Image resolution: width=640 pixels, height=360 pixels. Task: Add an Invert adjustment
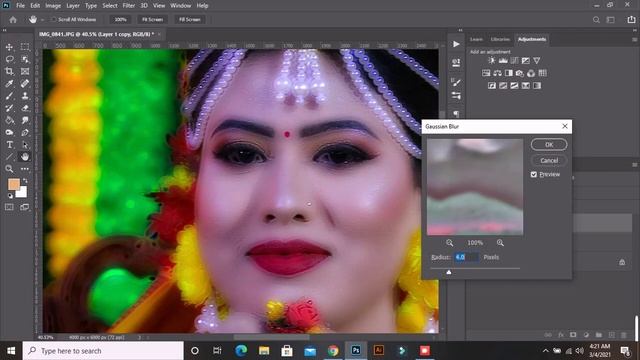(x=492, y=86)
